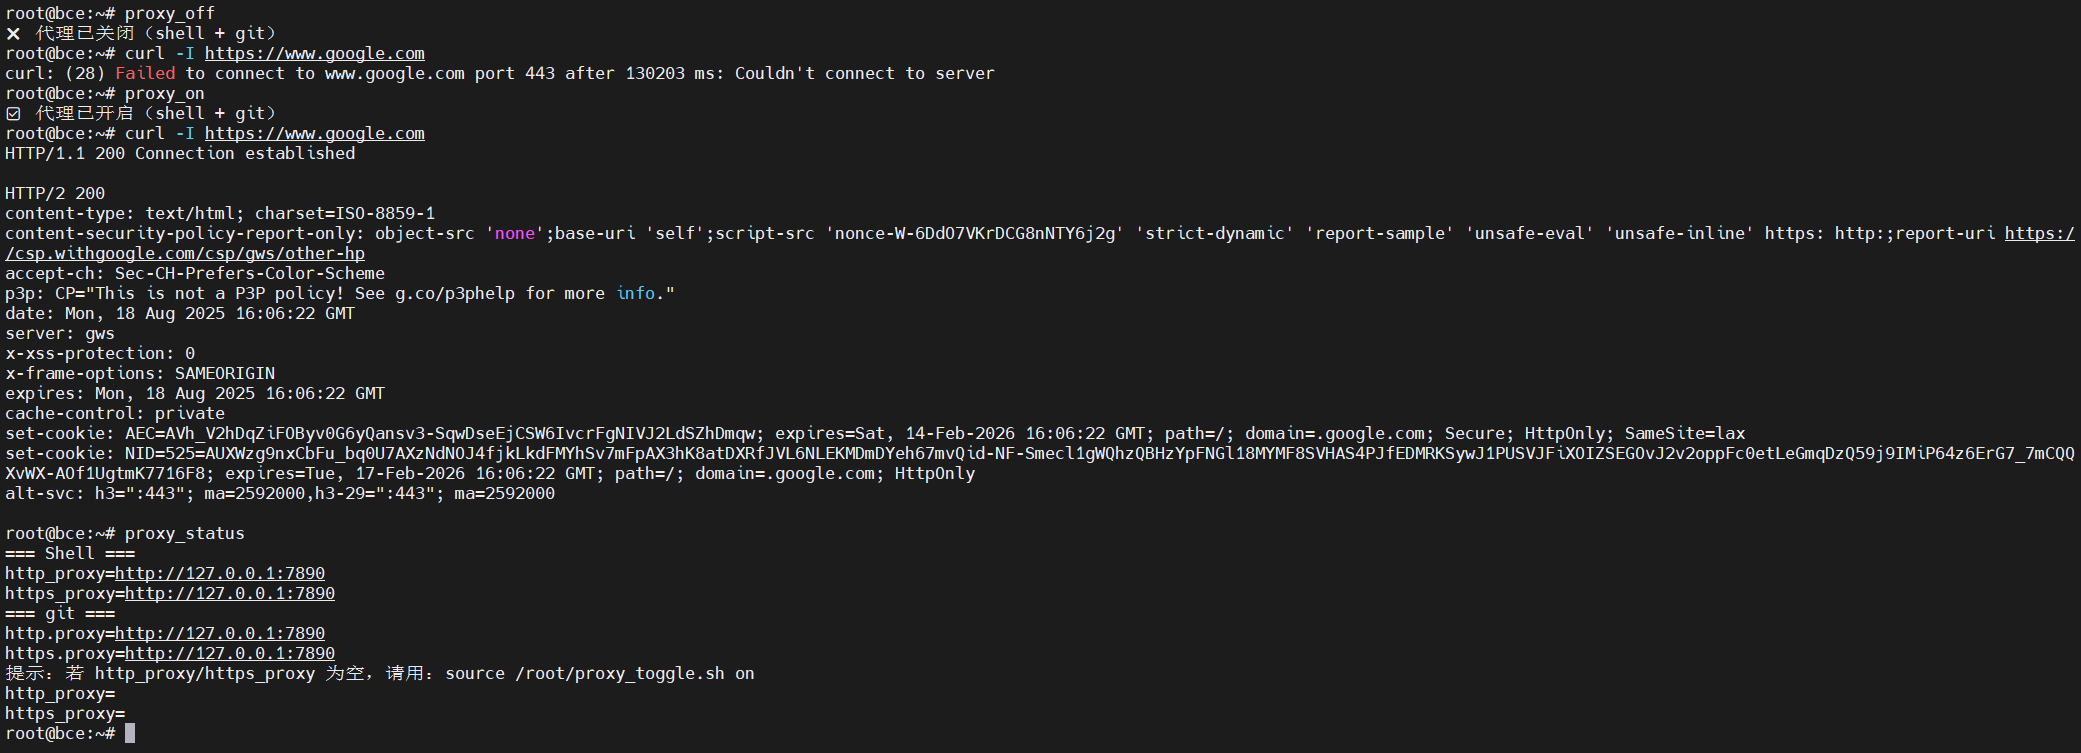Open the csp.withgoogle.com/csp/gws/other-hp link
This screenshot has height=753, width=2081.
[x=185, y=254]
